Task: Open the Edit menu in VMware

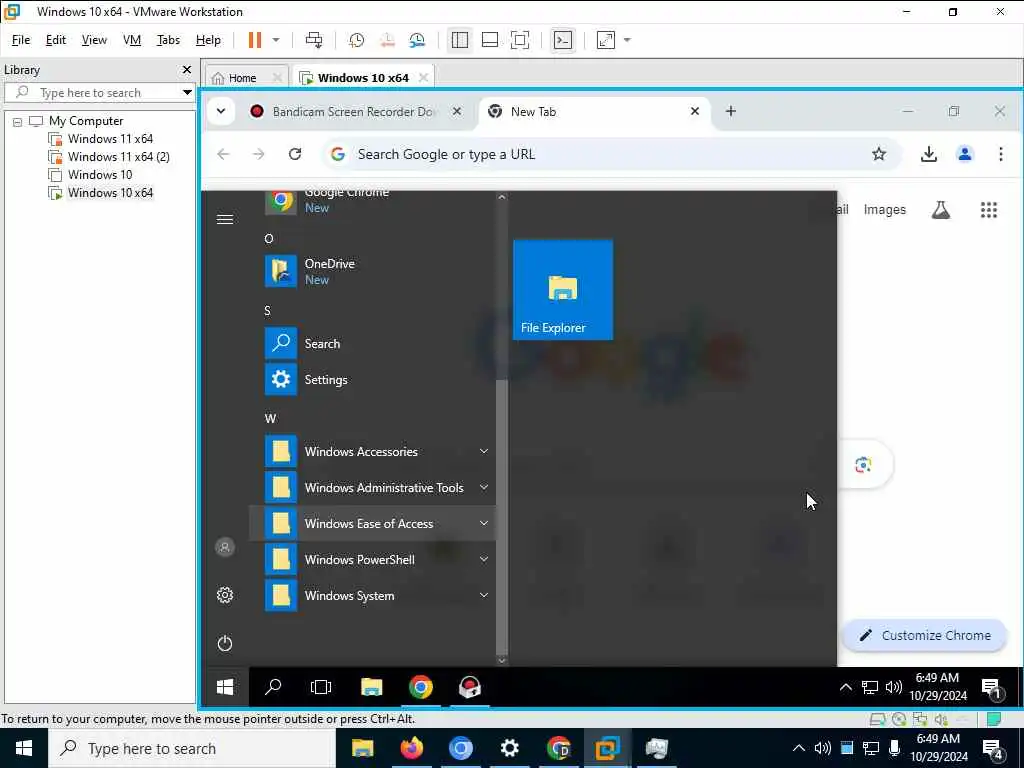Action: point(56,40)
